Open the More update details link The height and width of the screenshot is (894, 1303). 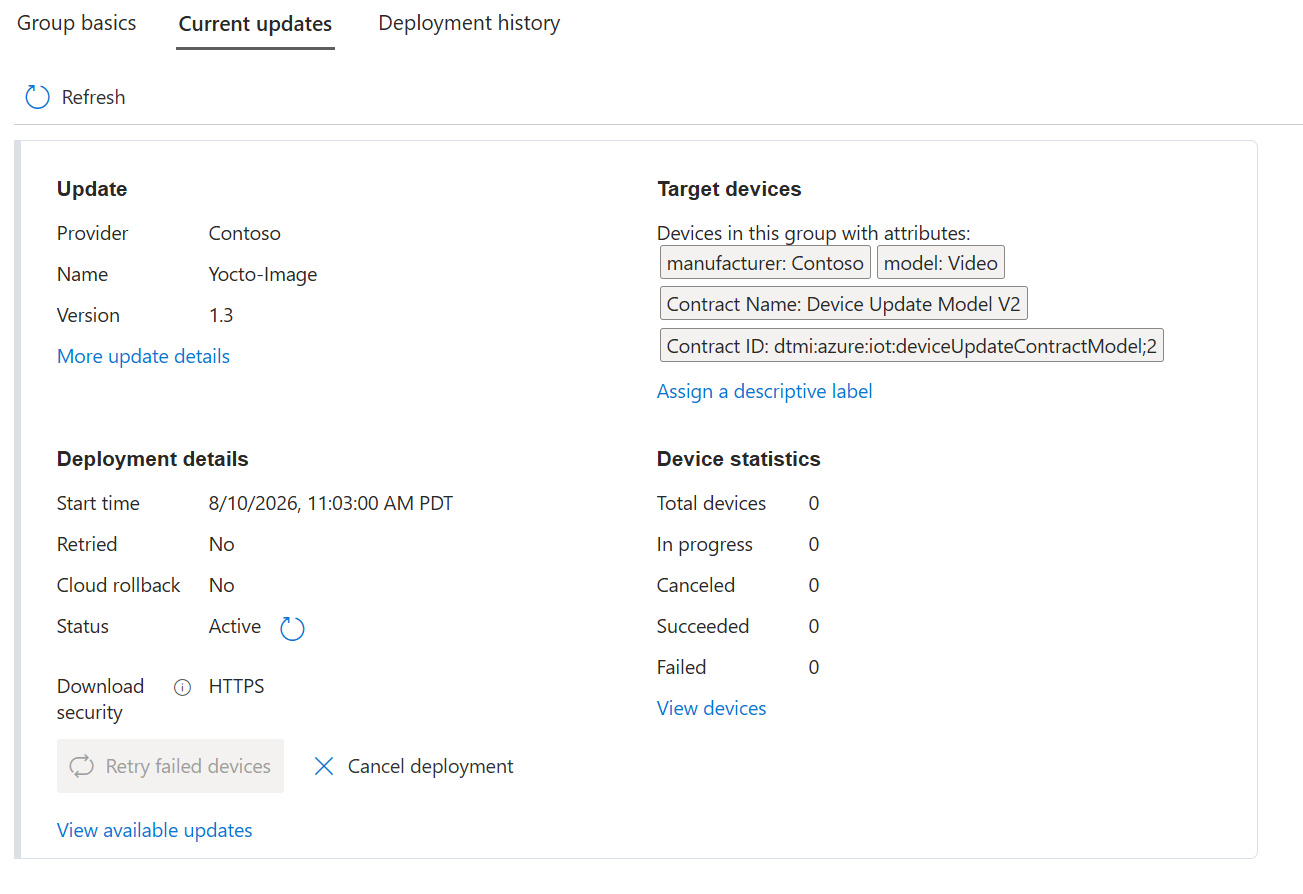click(x=143, y=356)
